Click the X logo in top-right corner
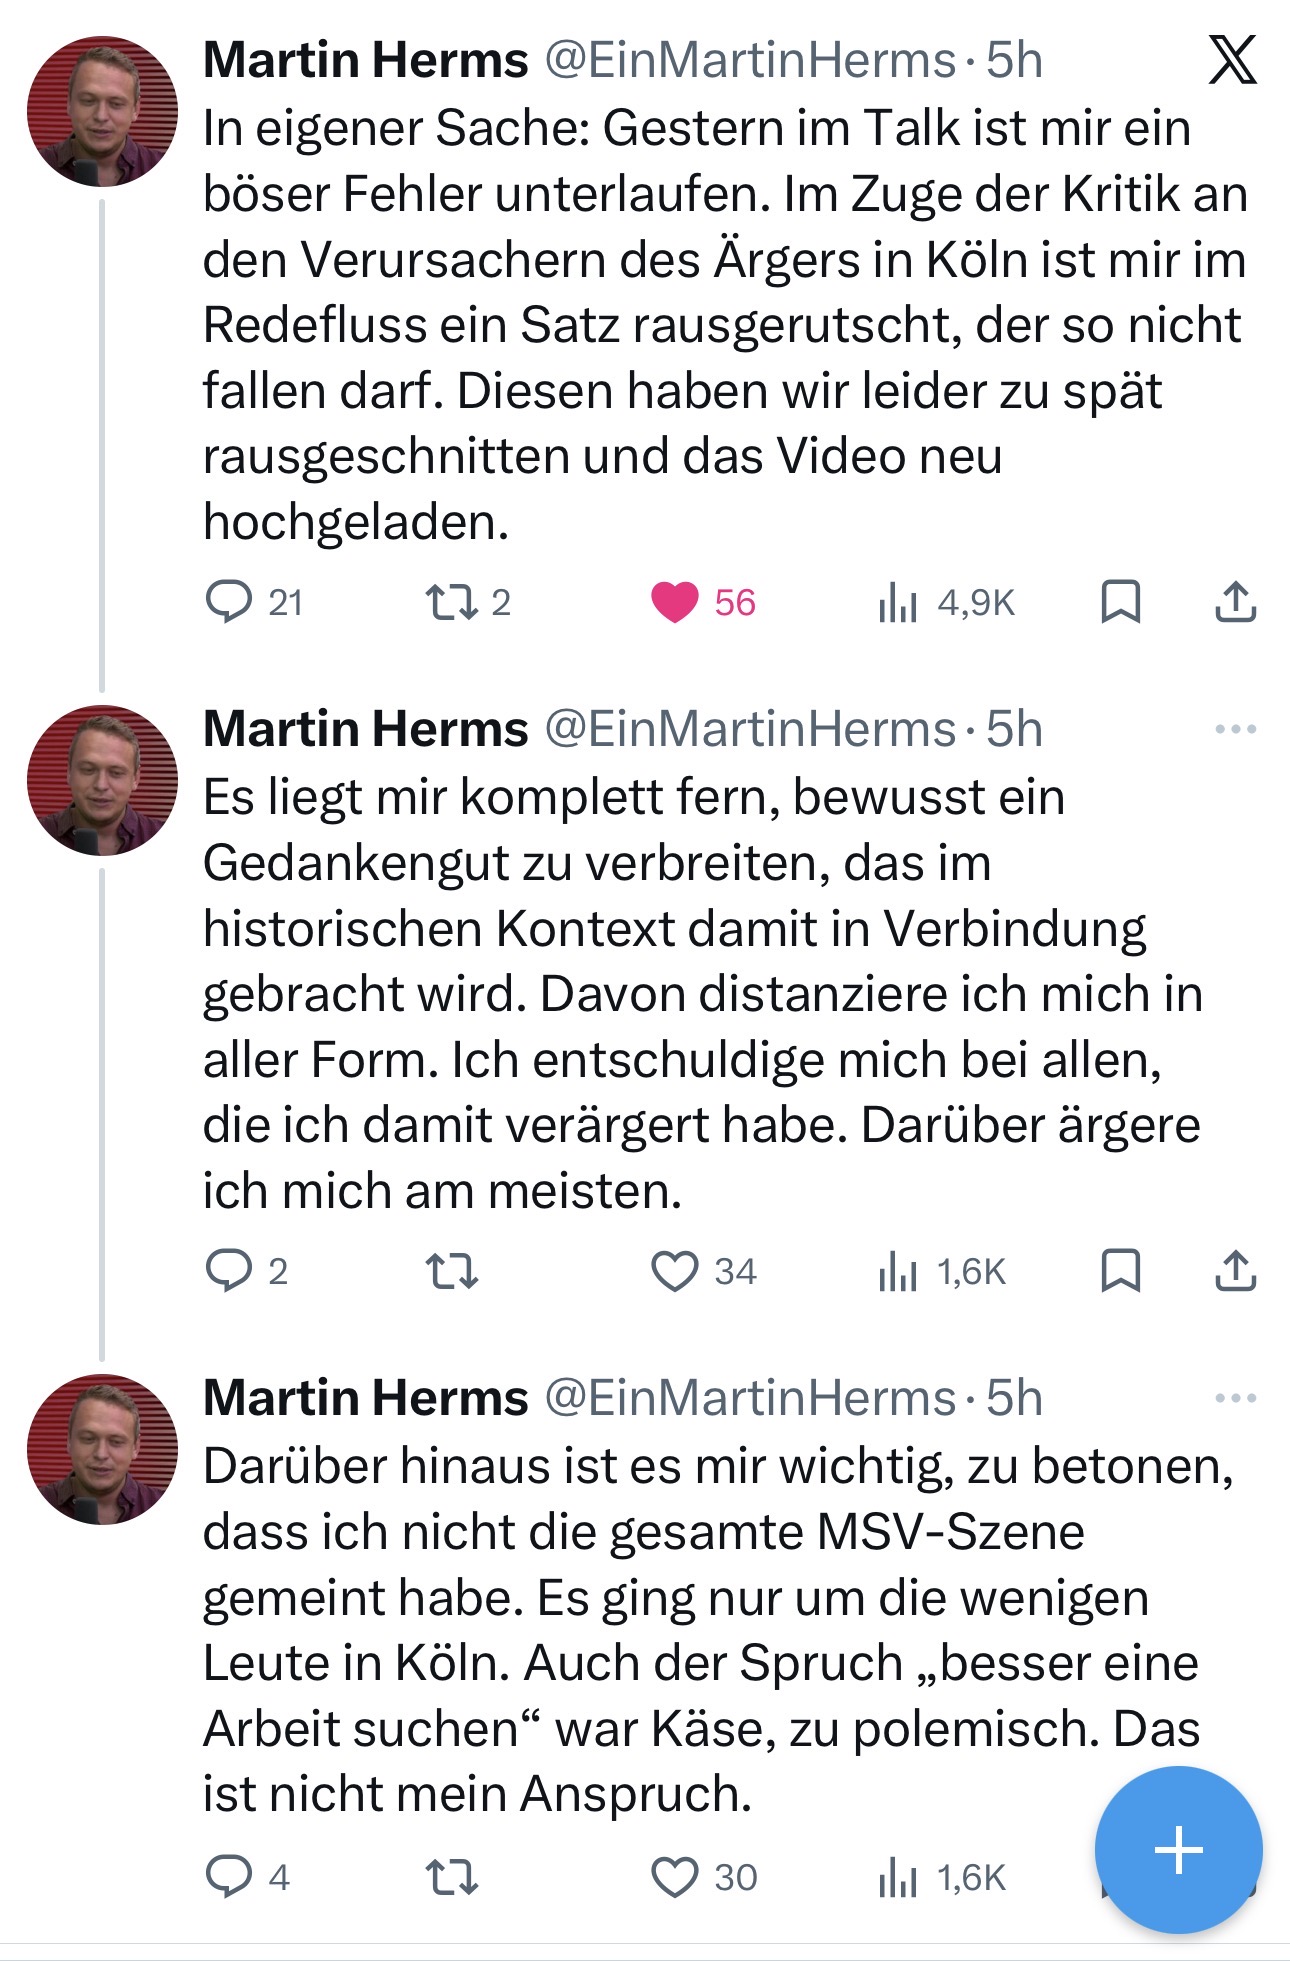The image size is (1290, 1961). 1232,60
